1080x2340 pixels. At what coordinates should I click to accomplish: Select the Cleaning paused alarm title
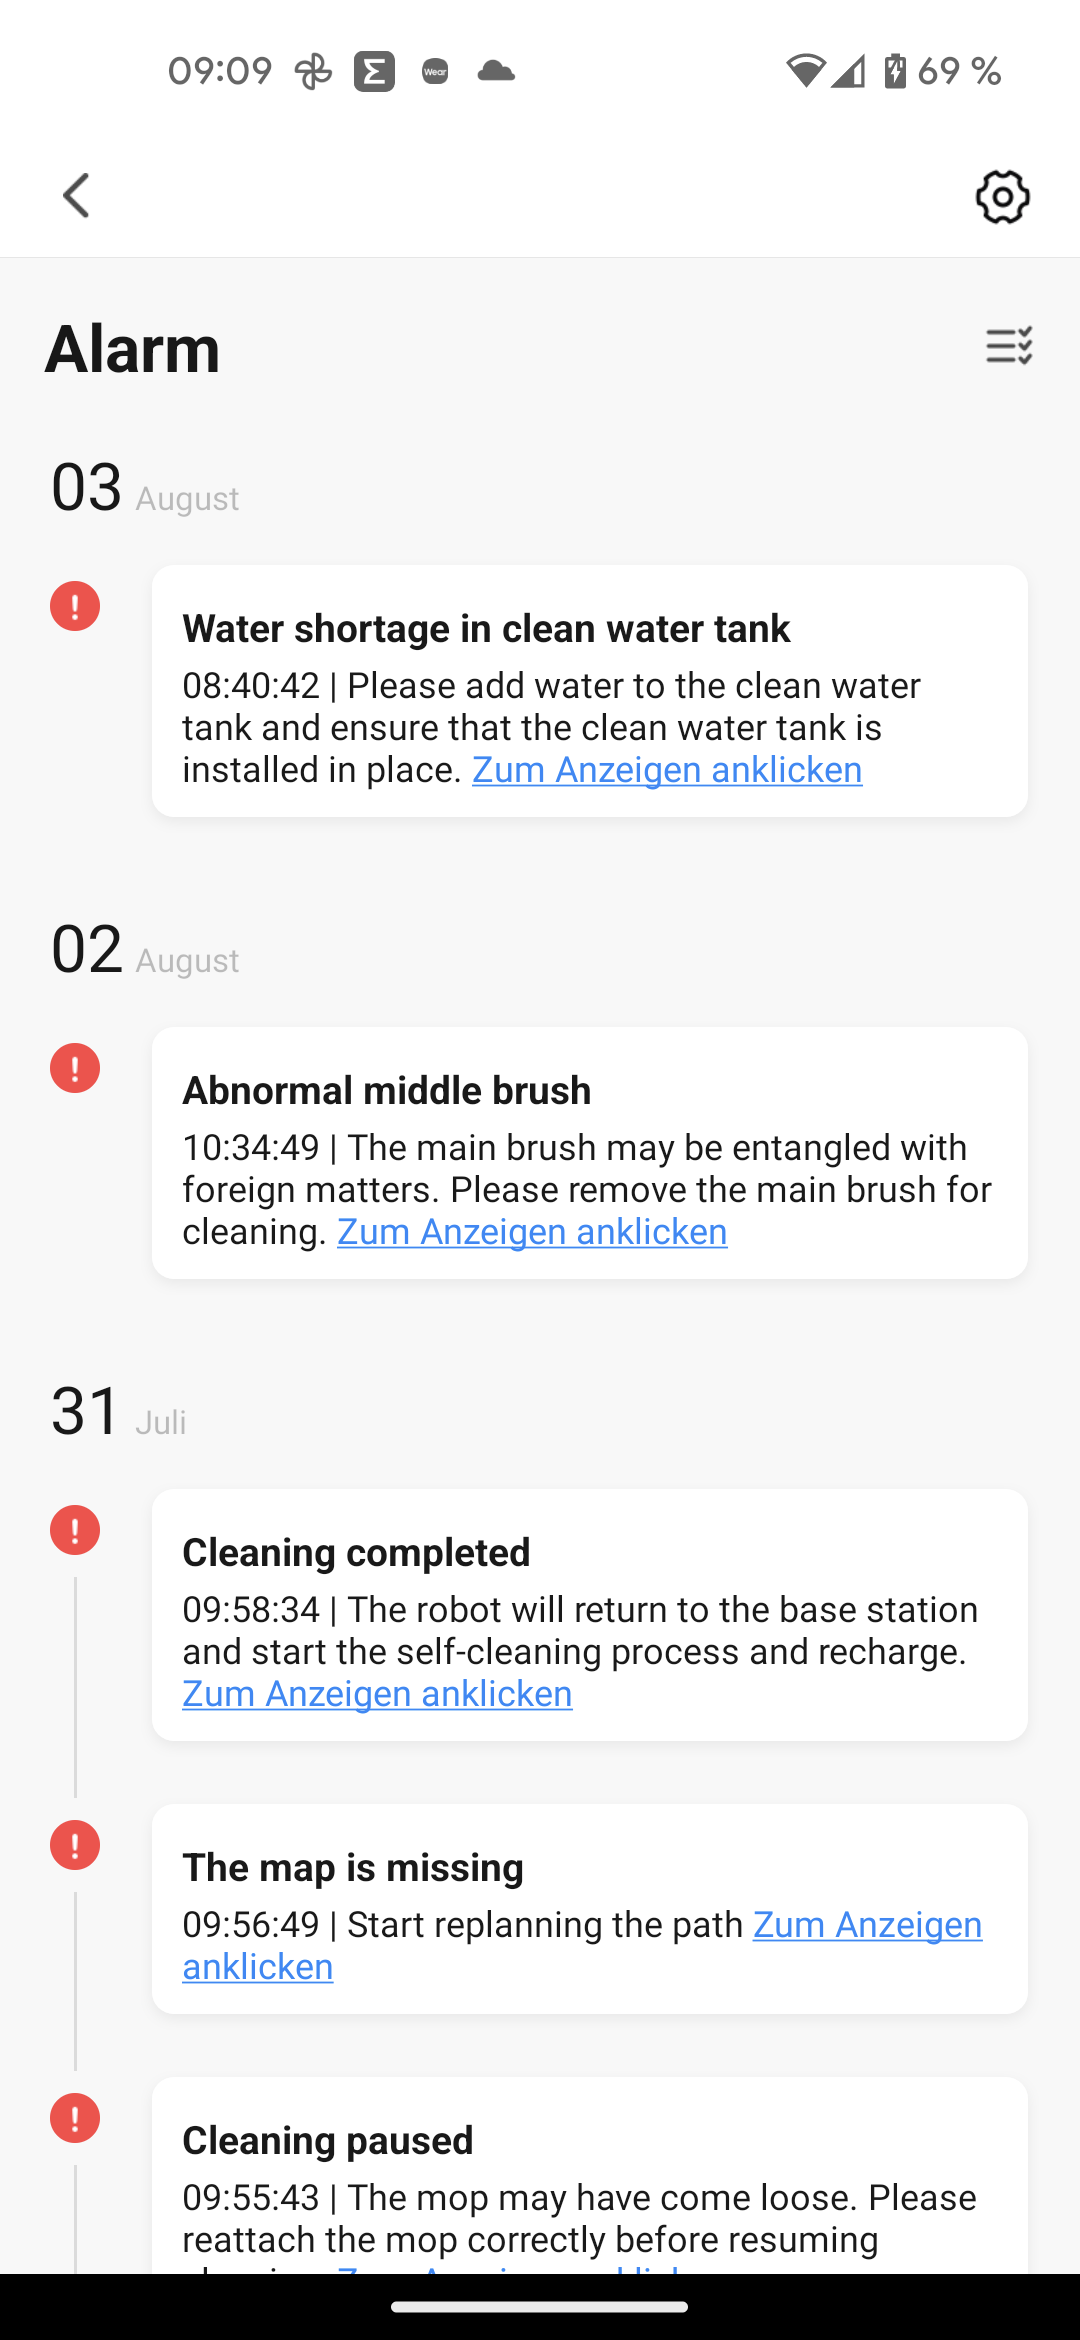pyautogui.click(x=327, y=2141)
